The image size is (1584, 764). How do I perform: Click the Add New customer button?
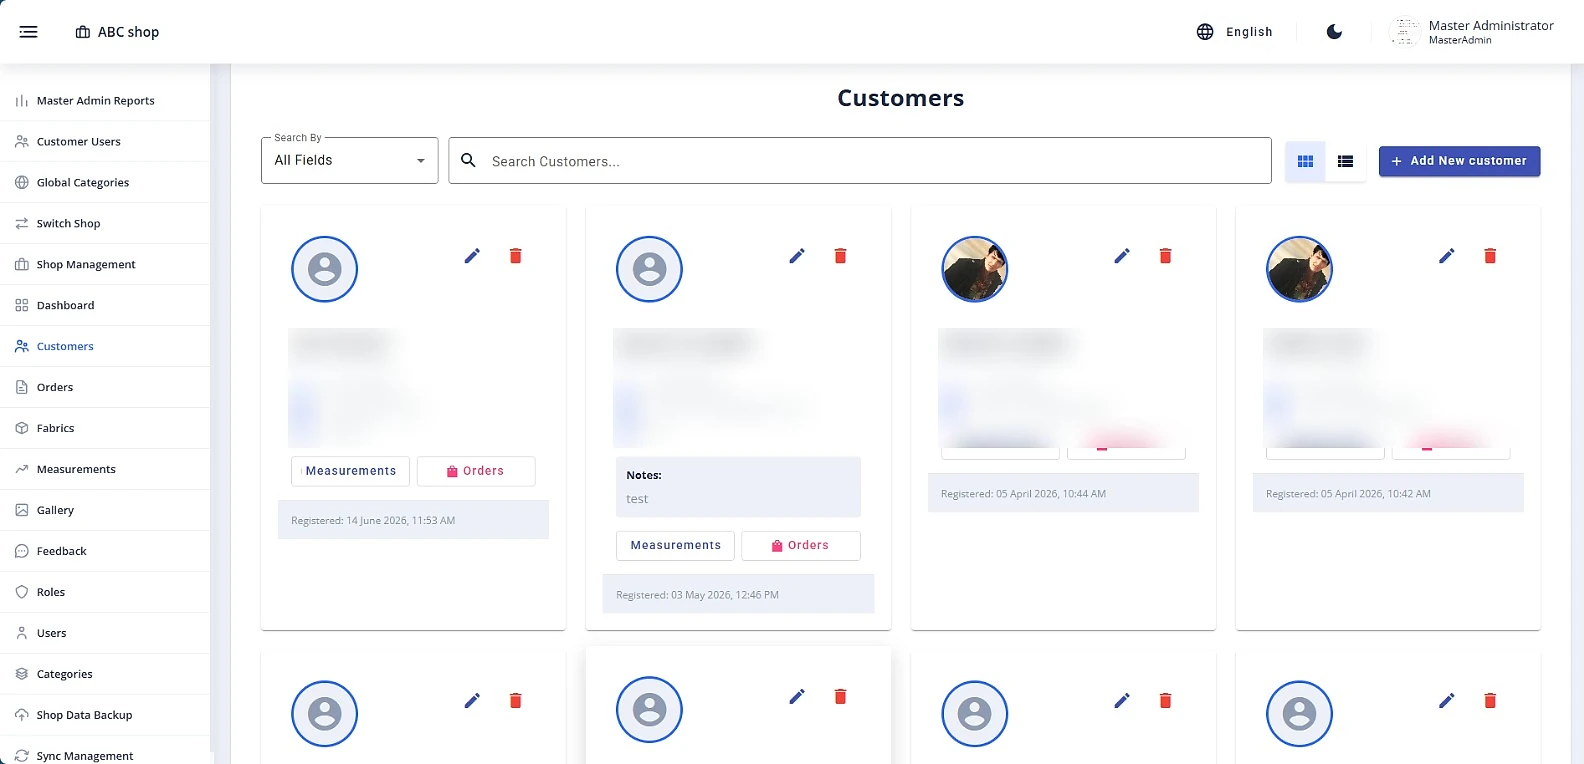pos(1459,161)
